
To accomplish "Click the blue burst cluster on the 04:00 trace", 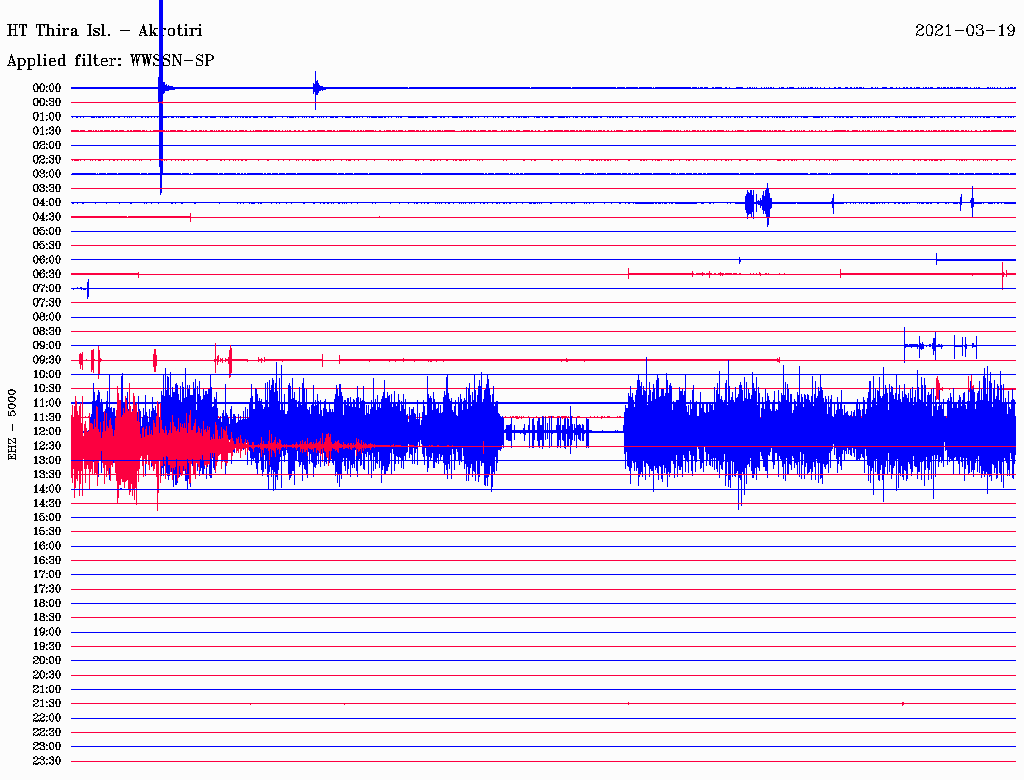I will [x=758, y=203].
